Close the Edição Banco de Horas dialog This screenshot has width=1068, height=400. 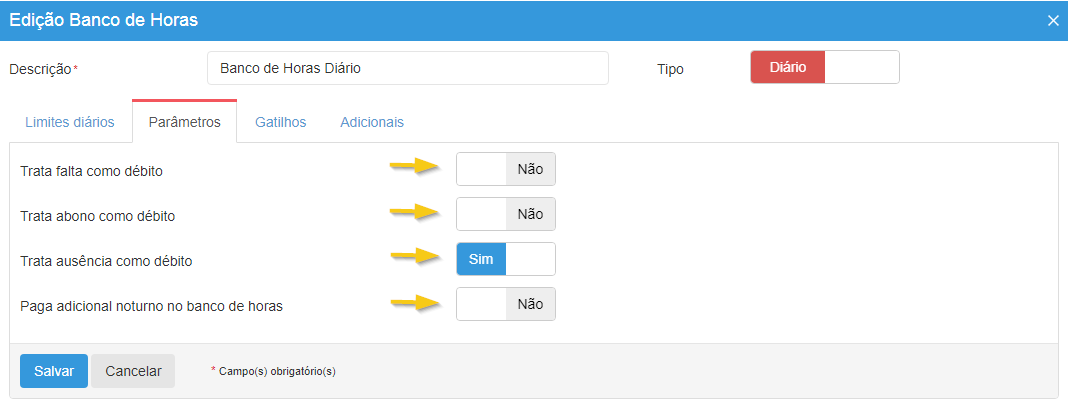1053,20
